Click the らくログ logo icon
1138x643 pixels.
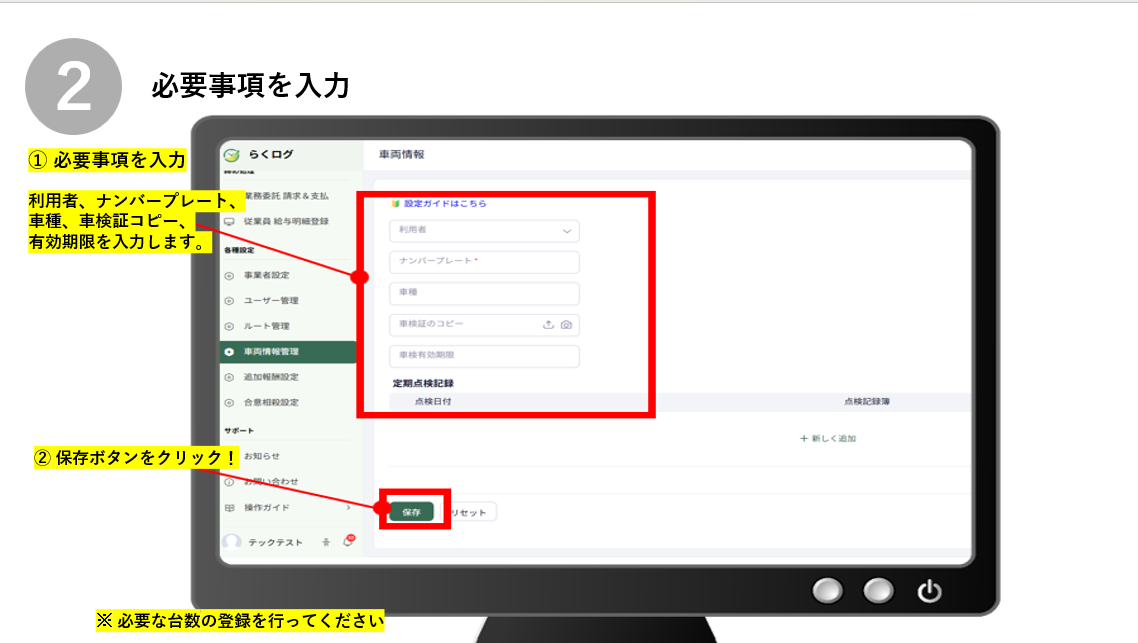pyautogui.click(x=232, y=155)
